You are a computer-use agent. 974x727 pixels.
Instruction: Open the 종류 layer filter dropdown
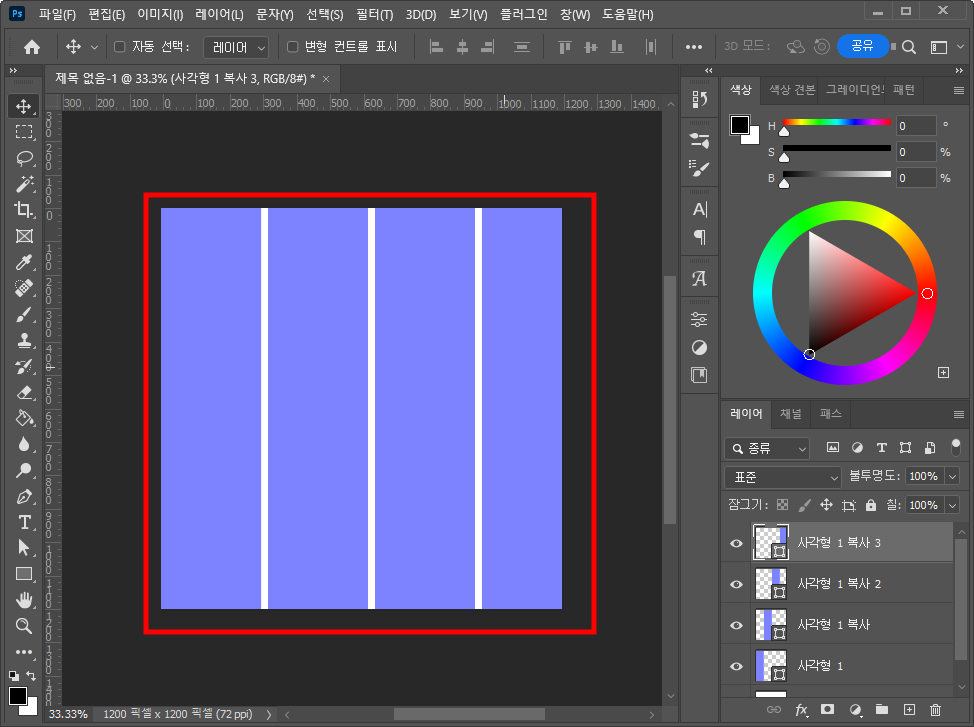coord(767,448)
